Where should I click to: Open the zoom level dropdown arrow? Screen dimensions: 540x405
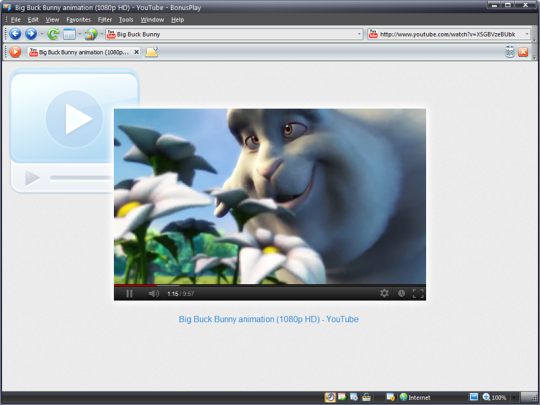click(x=513, y=397)
